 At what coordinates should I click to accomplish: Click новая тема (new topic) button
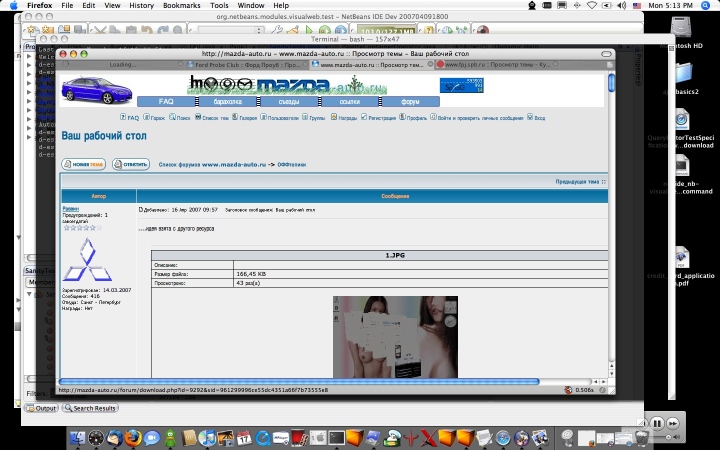84,164
